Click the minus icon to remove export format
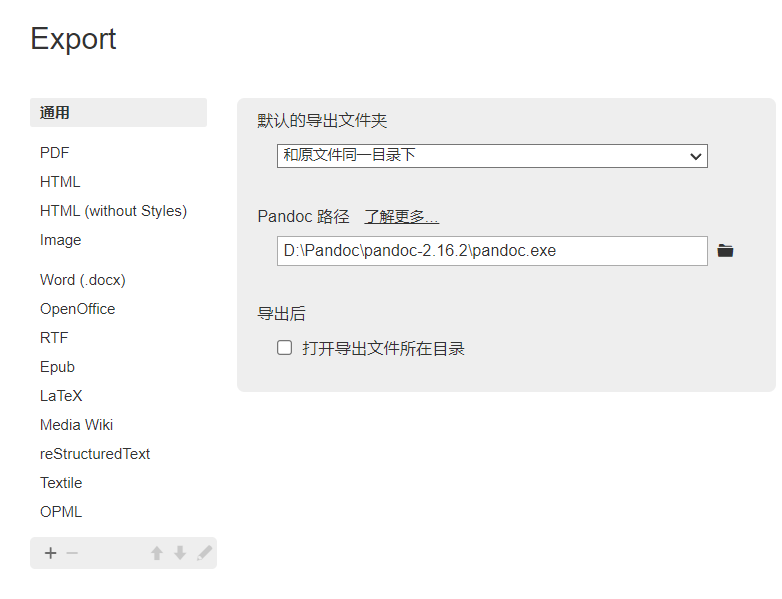The width and height of the screenshot is (782, 599). point(72,553)
